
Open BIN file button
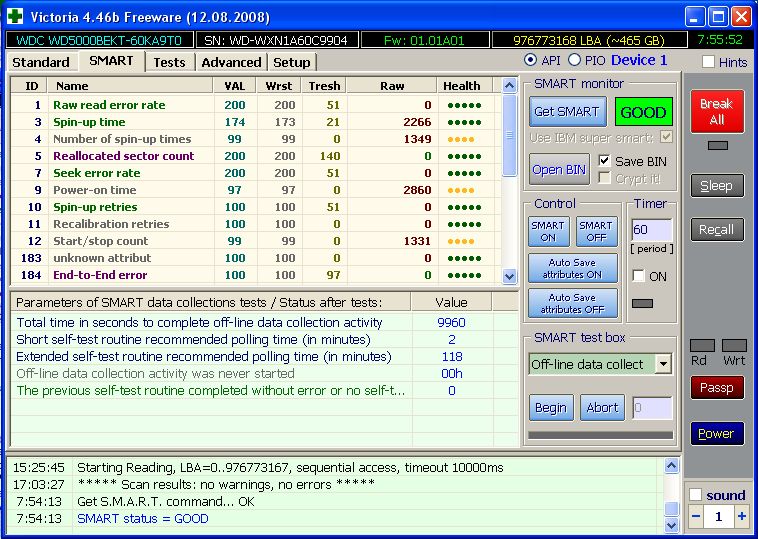point(559,169)
